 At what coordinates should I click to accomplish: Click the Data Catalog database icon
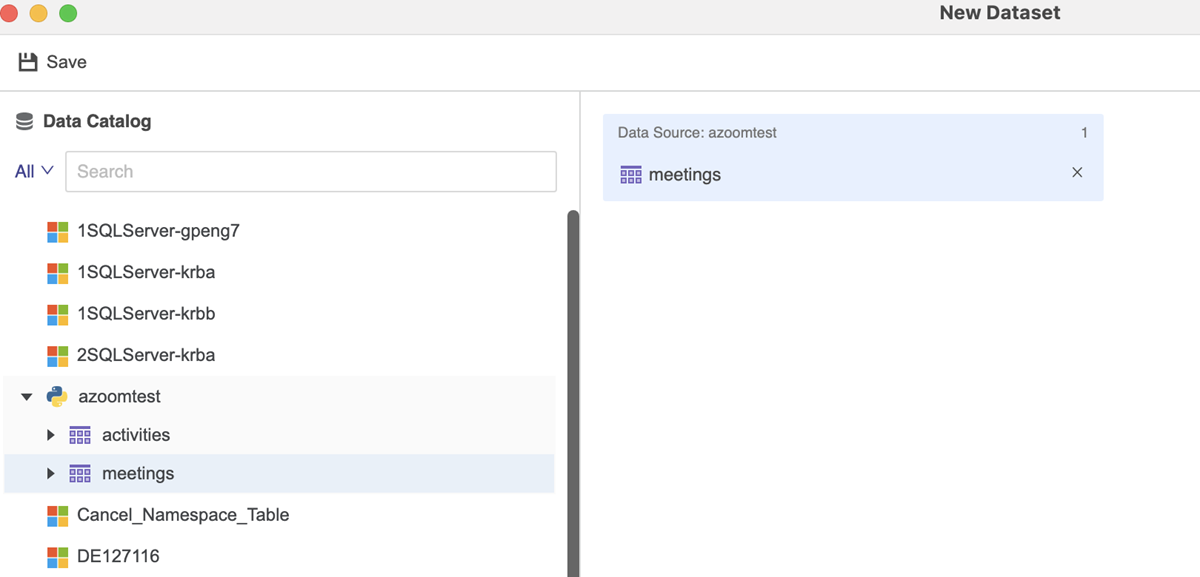click(x=24, y=122)
